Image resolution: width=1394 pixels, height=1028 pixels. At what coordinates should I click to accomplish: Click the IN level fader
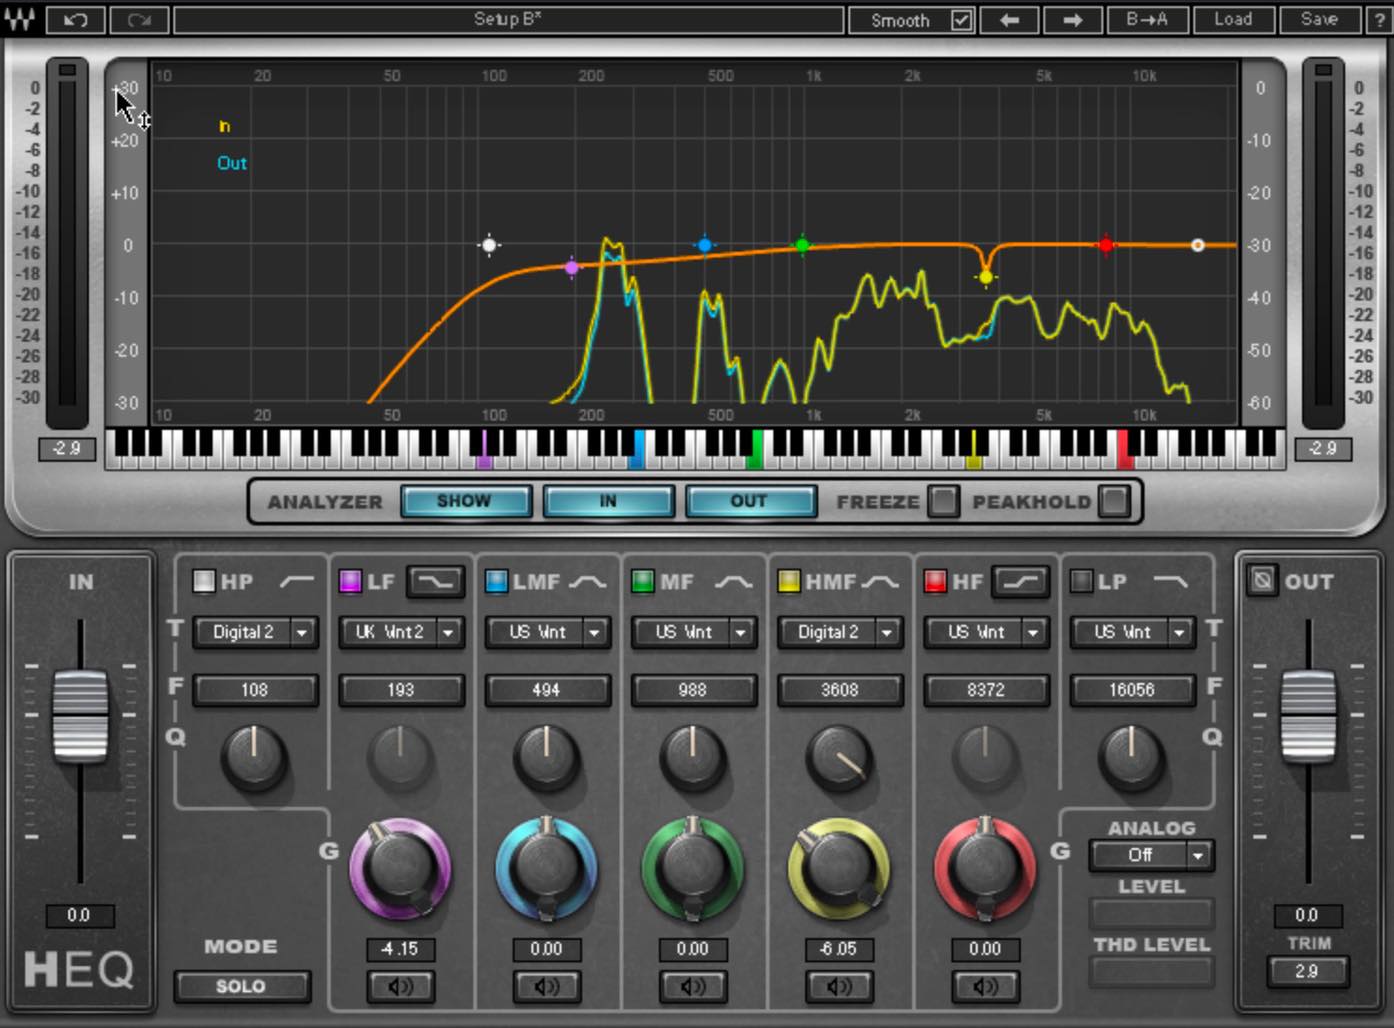[80, 716]
